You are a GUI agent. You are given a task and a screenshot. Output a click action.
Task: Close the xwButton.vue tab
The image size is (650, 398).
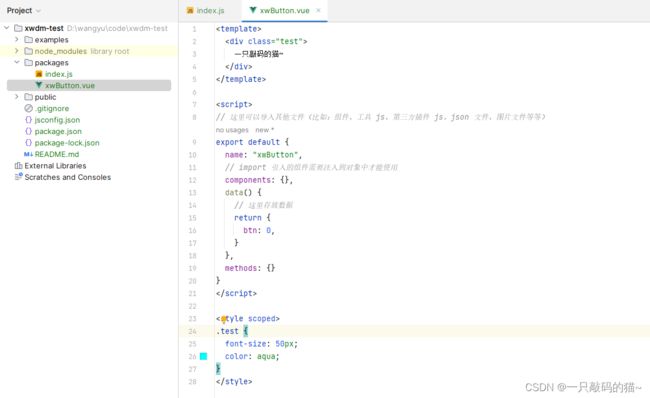(318, 10)
